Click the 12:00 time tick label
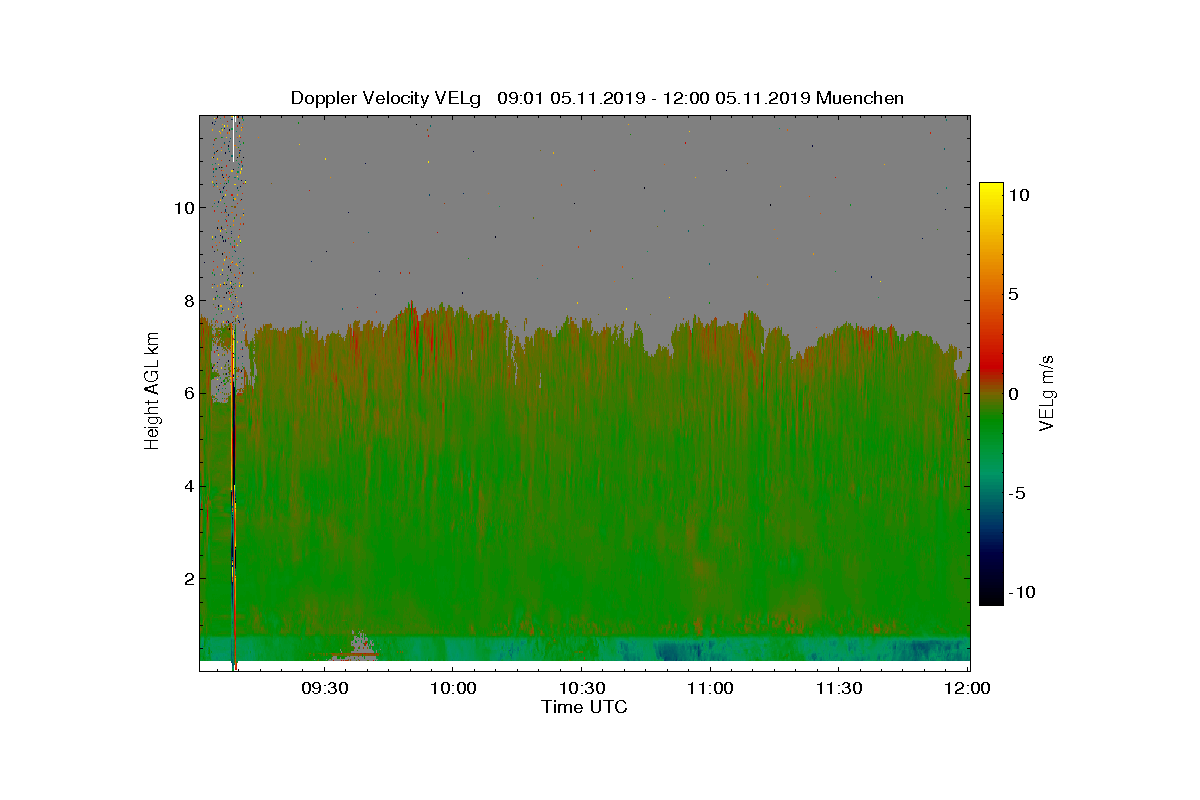The image size is (1200, 800). [x=966, y=689]
